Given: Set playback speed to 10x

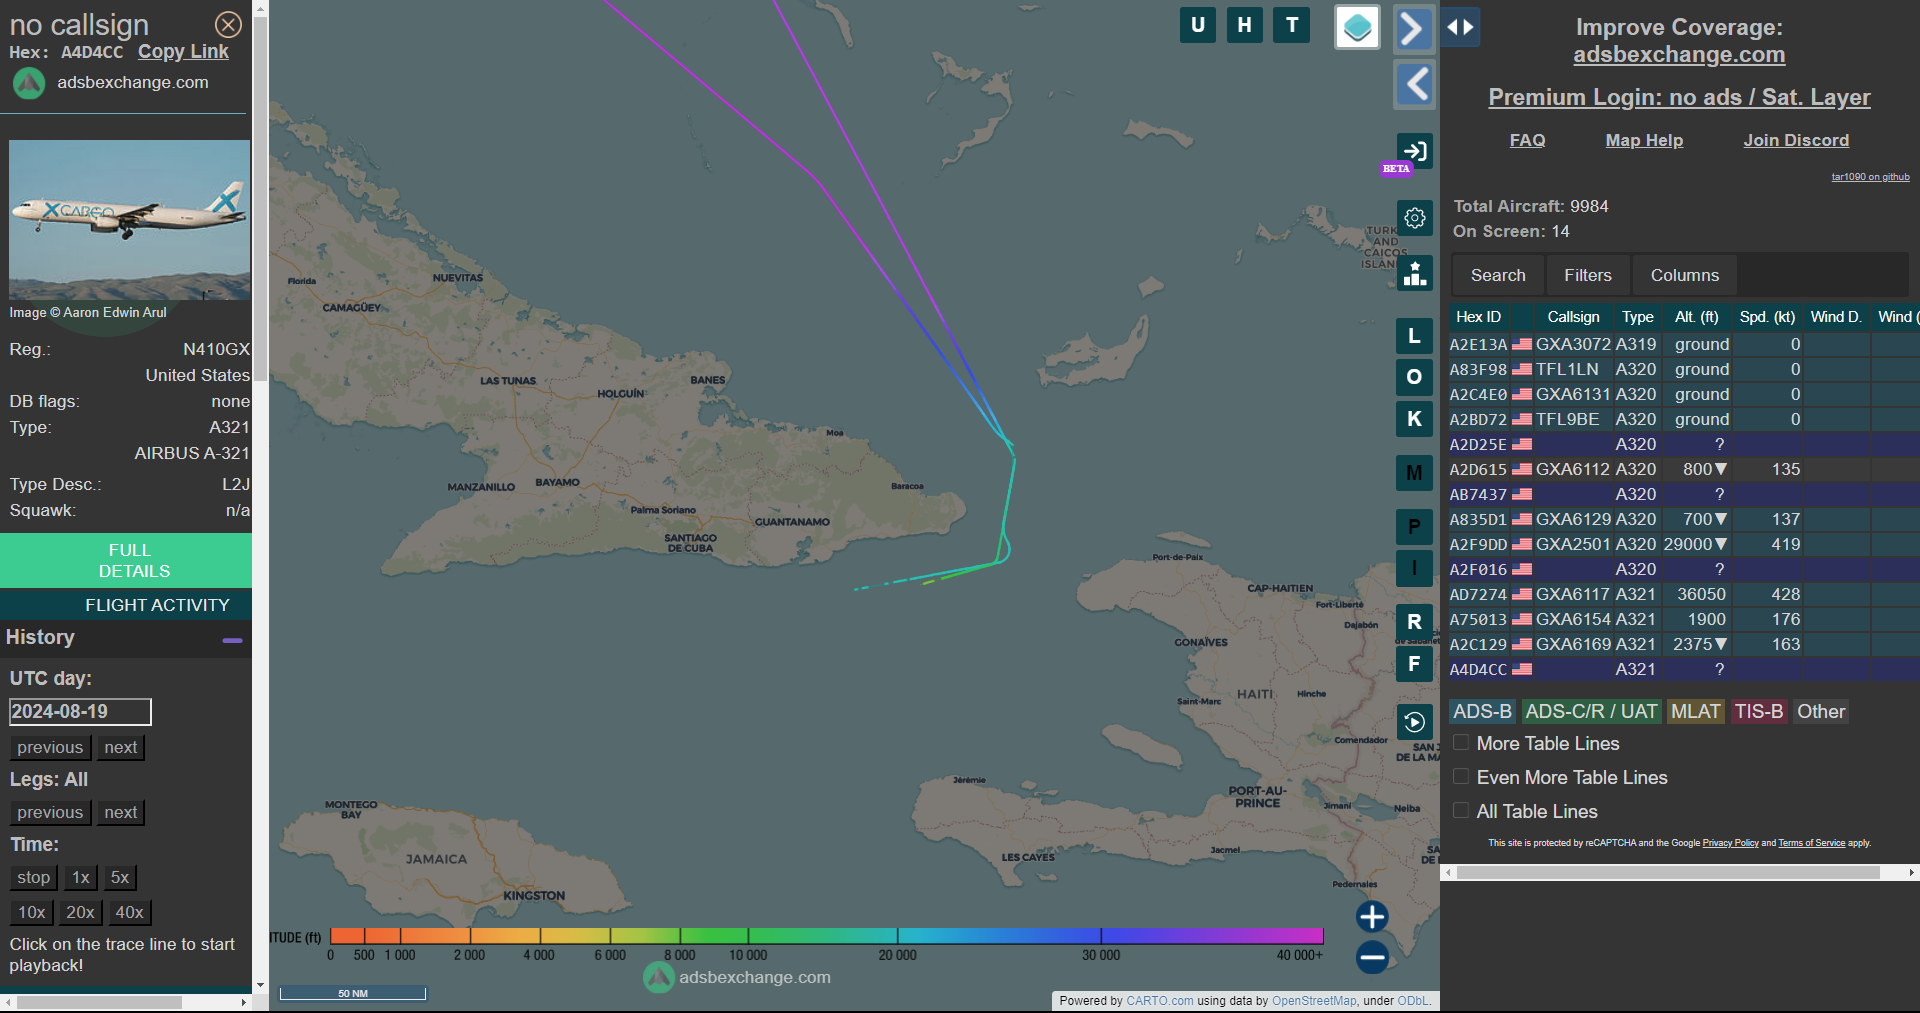Looking at the screenshot, I should (32, 912).
